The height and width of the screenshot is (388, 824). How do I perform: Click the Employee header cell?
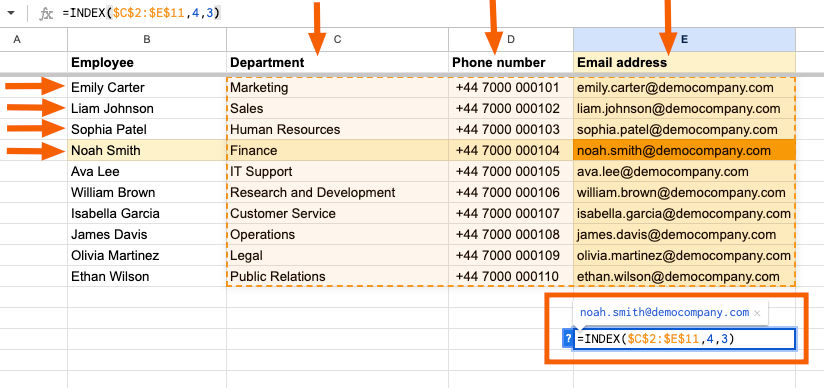(147, 63)
